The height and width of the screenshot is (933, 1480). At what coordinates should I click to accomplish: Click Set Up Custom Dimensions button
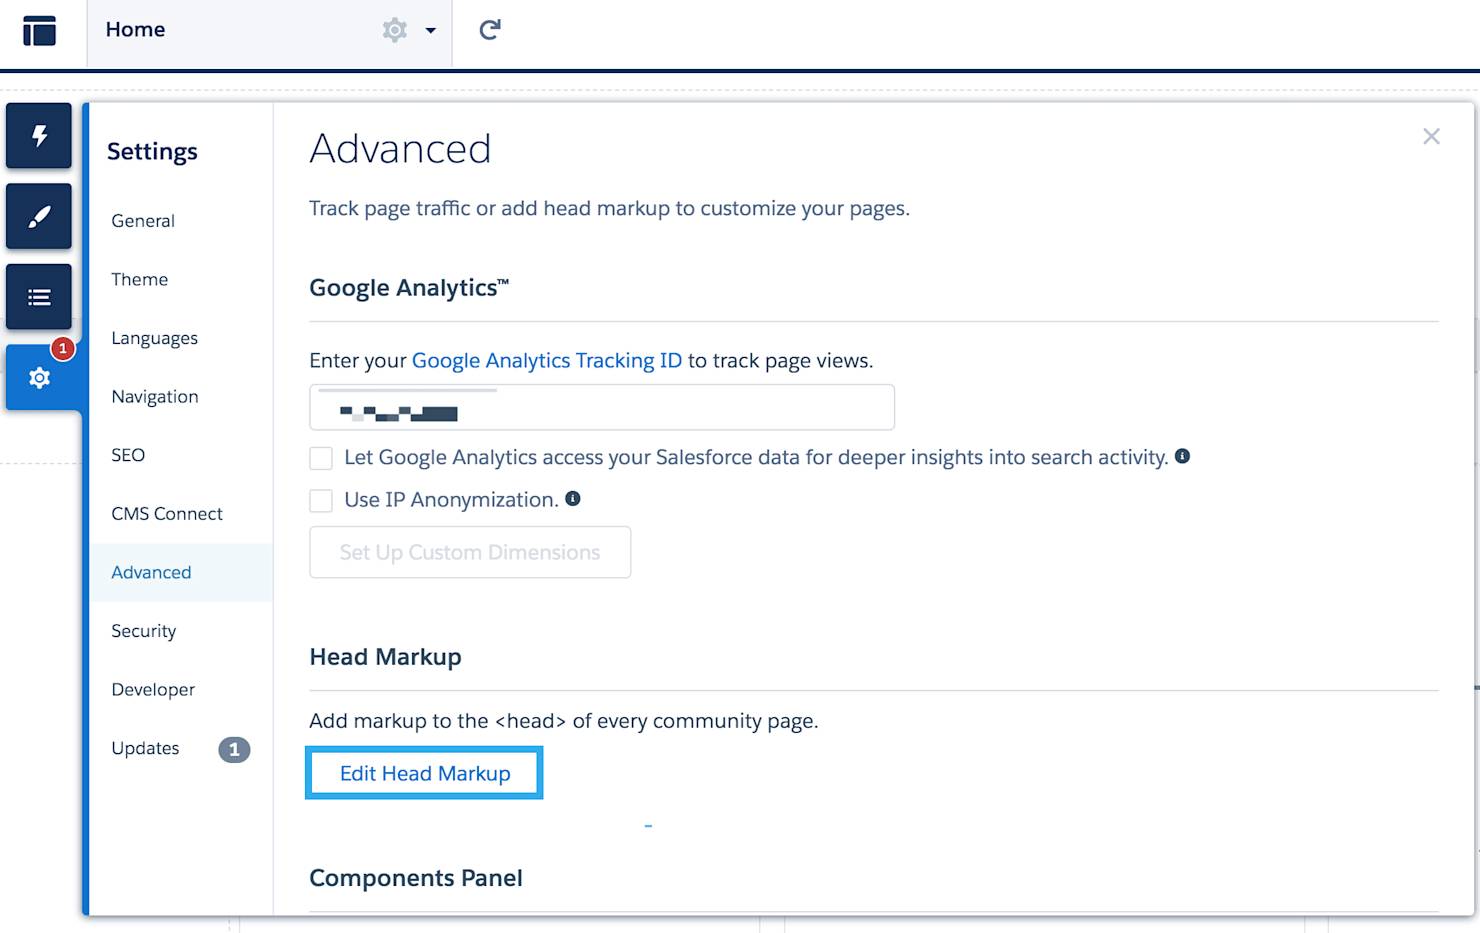[x=470, y=552]
